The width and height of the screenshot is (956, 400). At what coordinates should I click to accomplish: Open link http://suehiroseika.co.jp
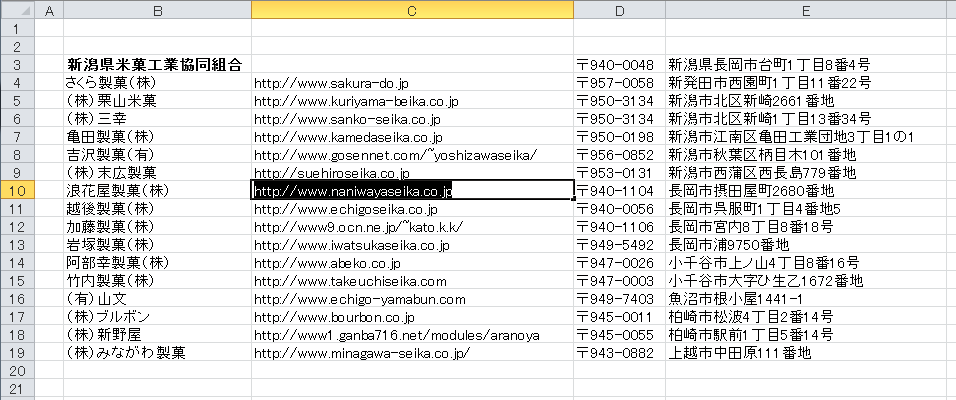(332, 173)
